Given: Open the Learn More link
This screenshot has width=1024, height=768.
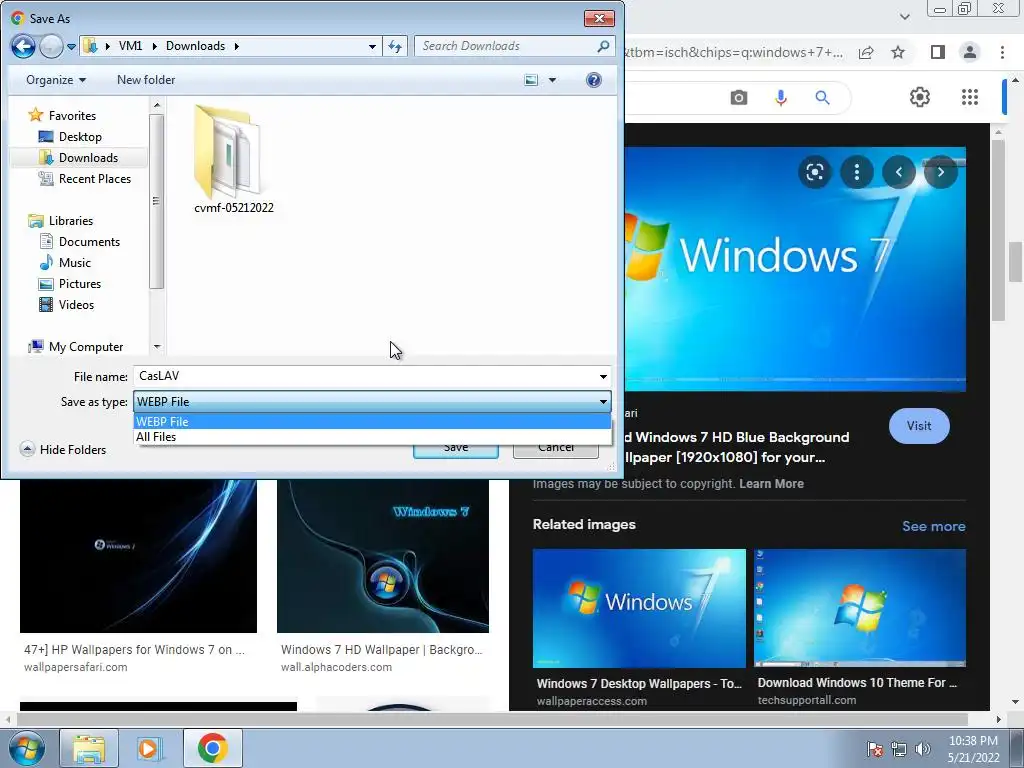Looking at the screenshot, I should point(771,484).
